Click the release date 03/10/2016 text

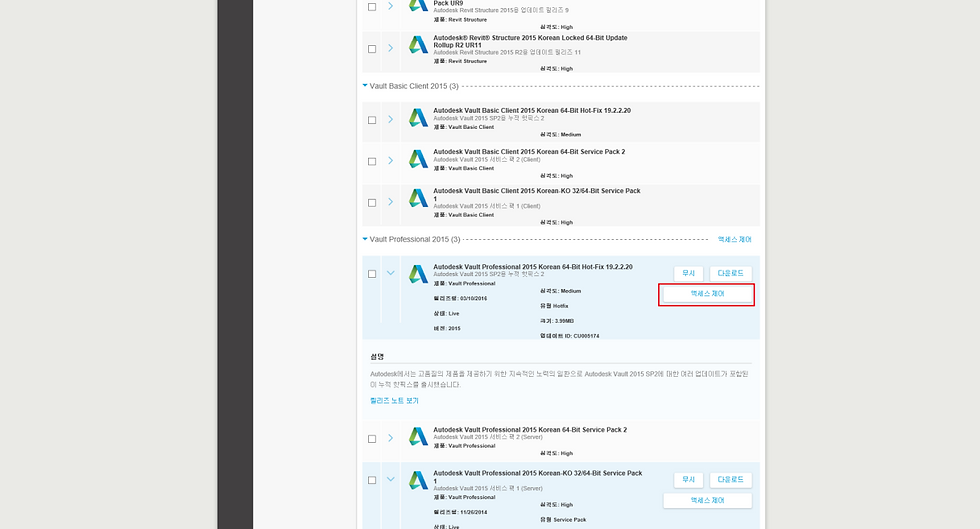(474, 299)
